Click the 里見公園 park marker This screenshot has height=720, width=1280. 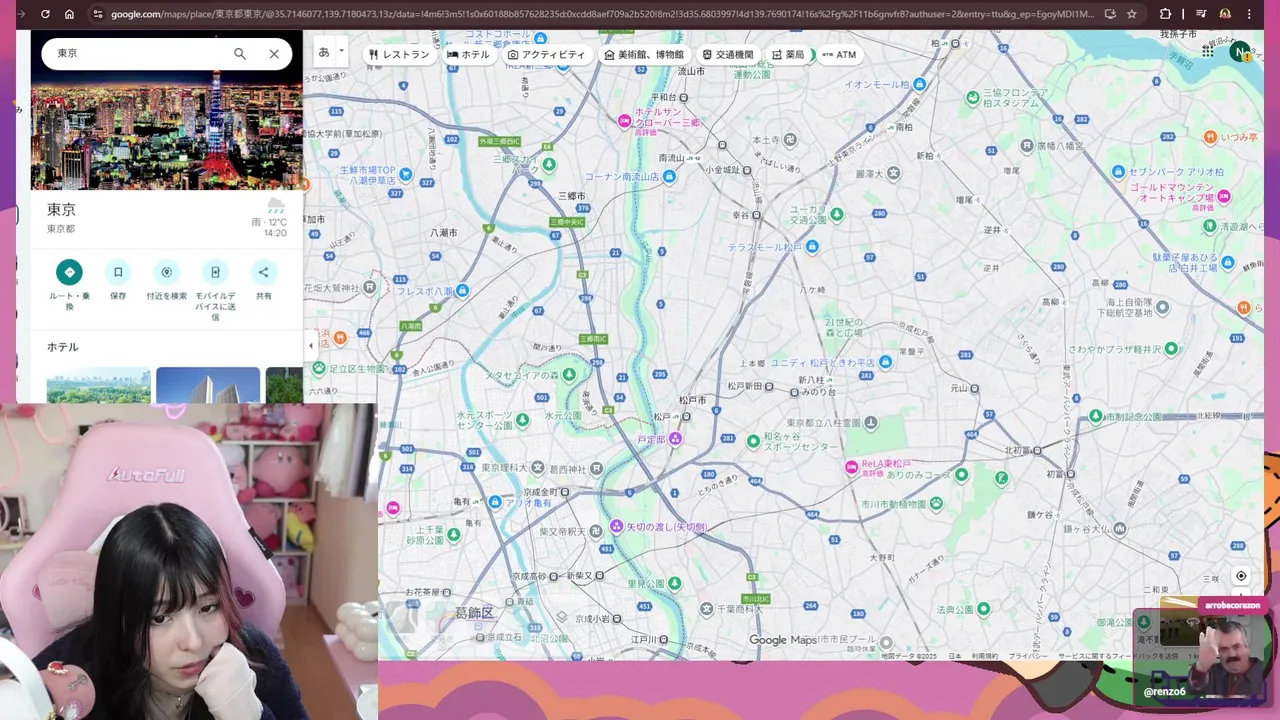[674, 583]
